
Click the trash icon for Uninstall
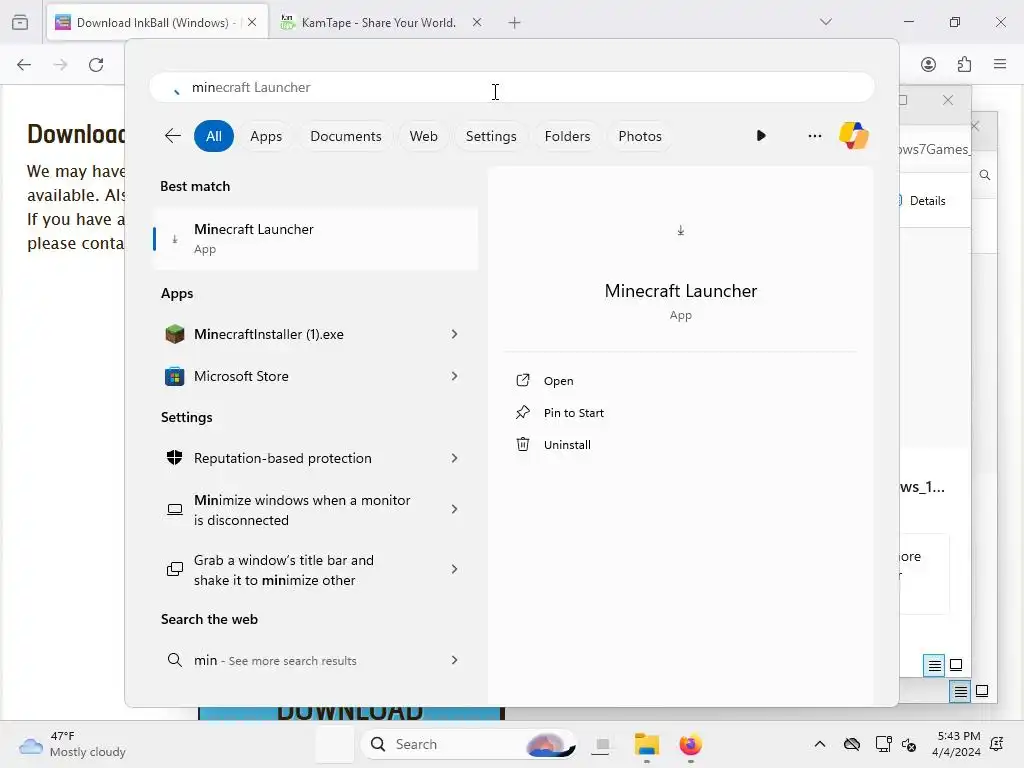point(523,444)
